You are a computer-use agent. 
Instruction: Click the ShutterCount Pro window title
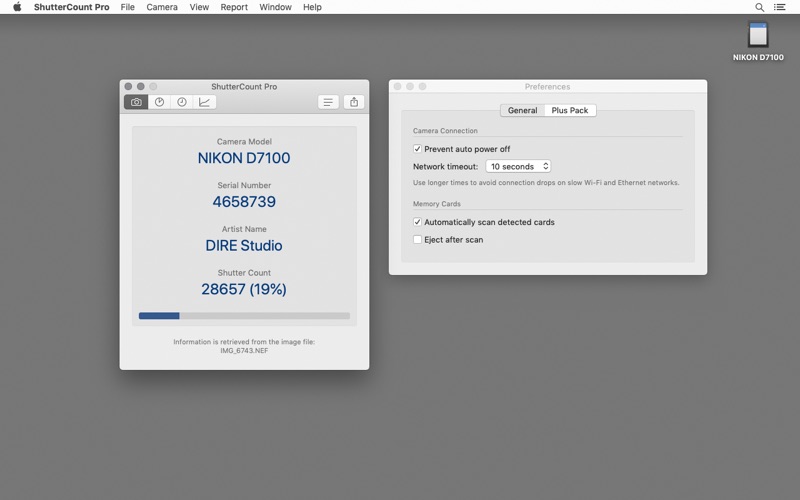[x=244, y=87]
